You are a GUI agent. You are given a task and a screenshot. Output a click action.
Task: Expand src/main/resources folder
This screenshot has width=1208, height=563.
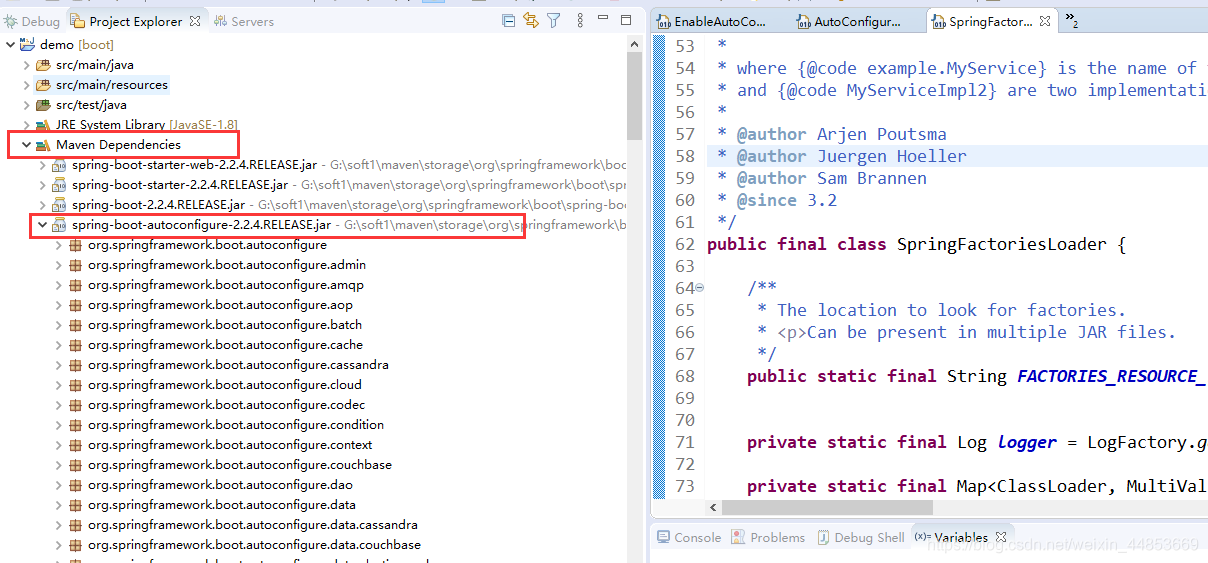point(26,85)
